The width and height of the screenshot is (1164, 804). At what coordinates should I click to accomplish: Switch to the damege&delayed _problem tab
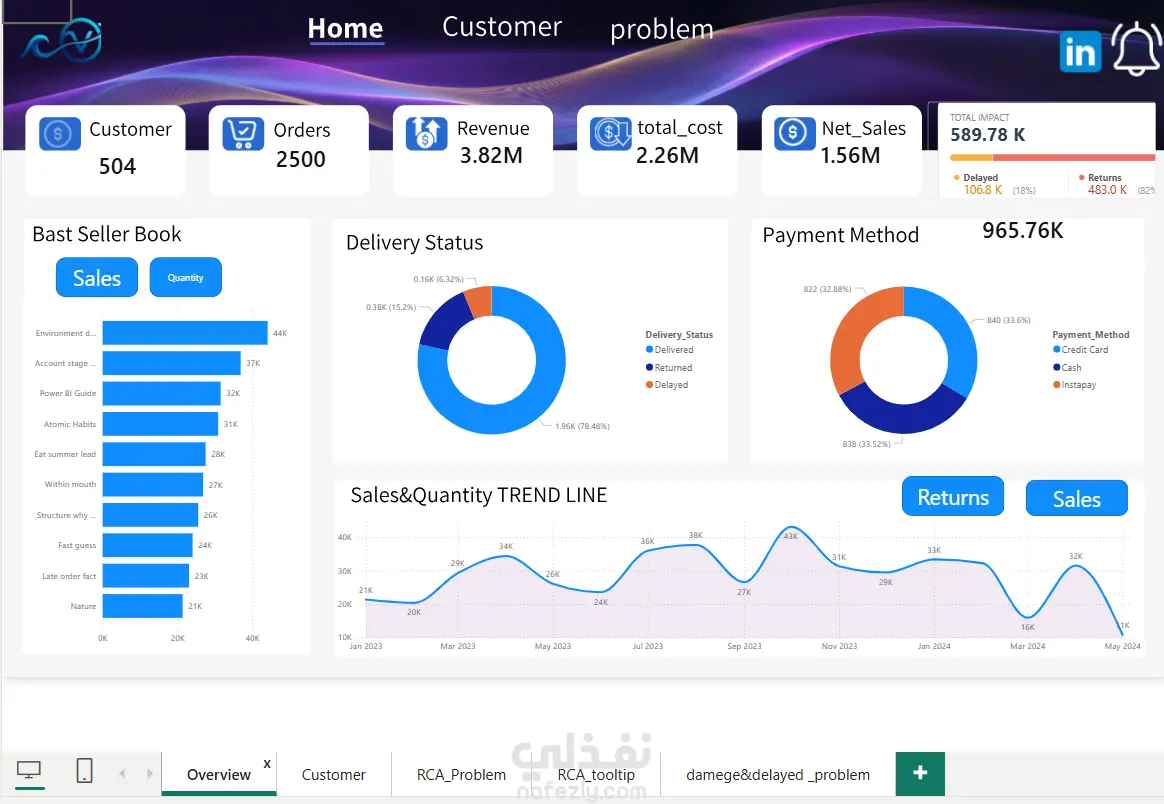coord(777,774)
